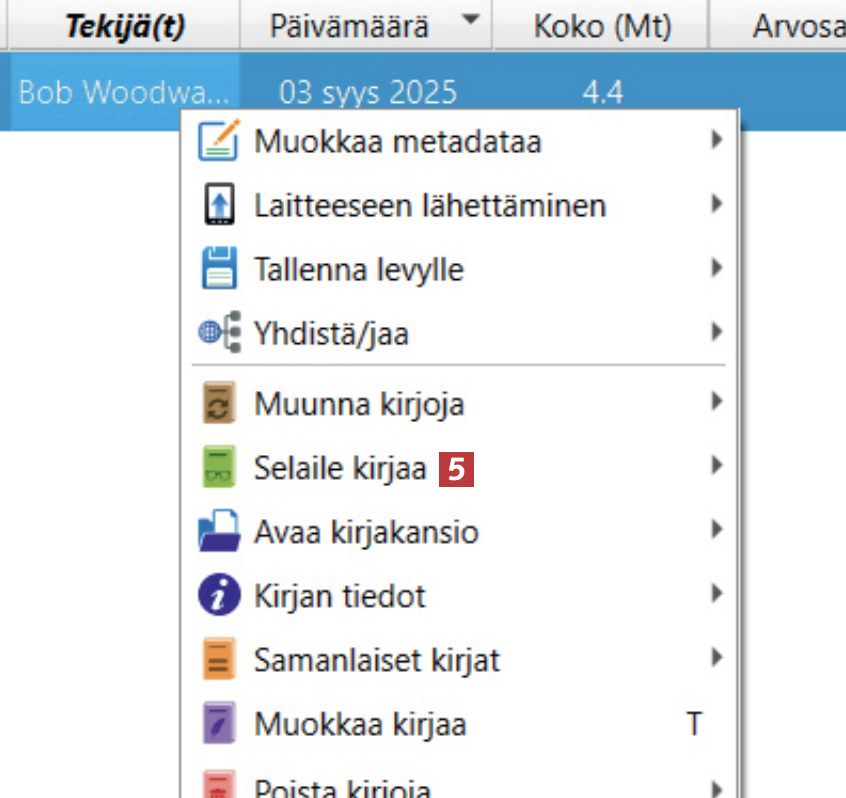Click the T shortcut label for Muokkaa kirjaa
846x798 pixels.
click(x=694, y=723)
